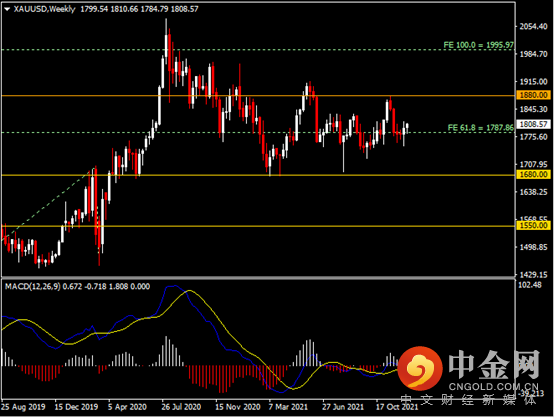
Task: Click the FE 100.0 = 1995.97 label
Action: pos(478,45)
